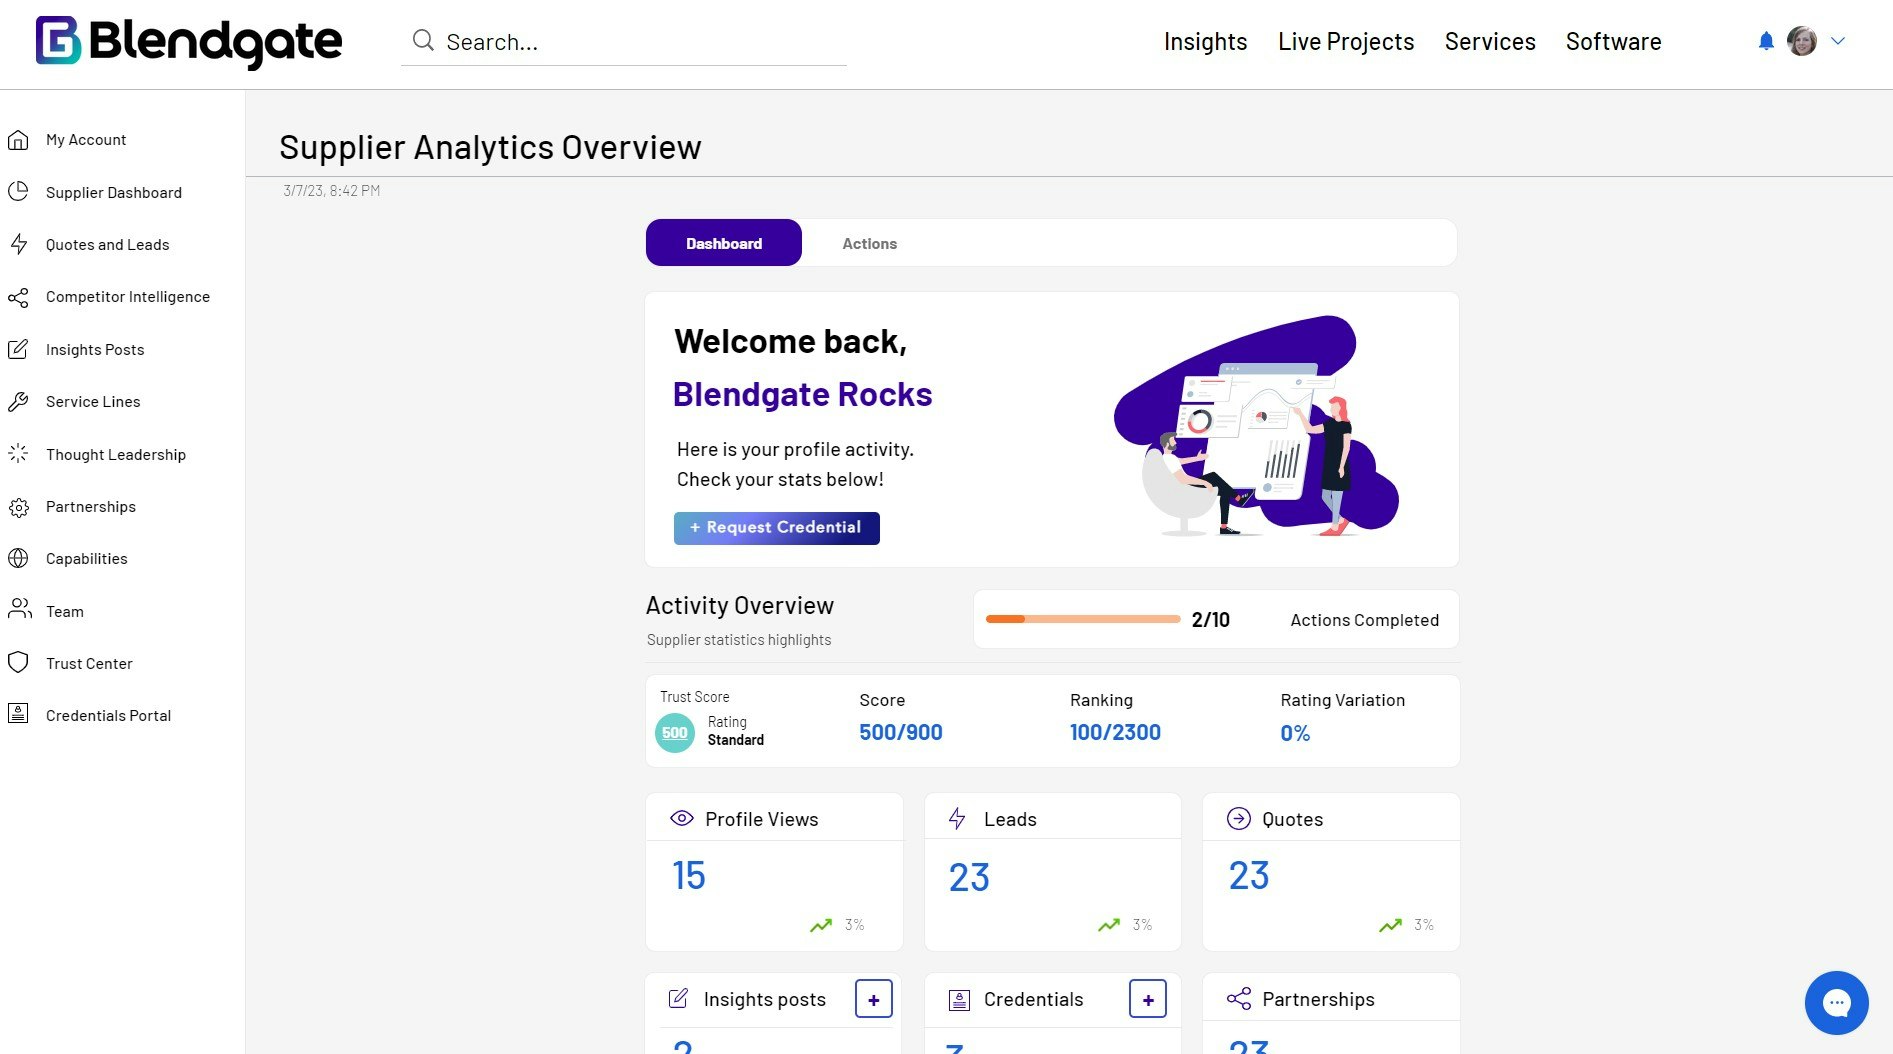Open Competitor Intelligence section

pyautogui.click(x=128, y=297)
